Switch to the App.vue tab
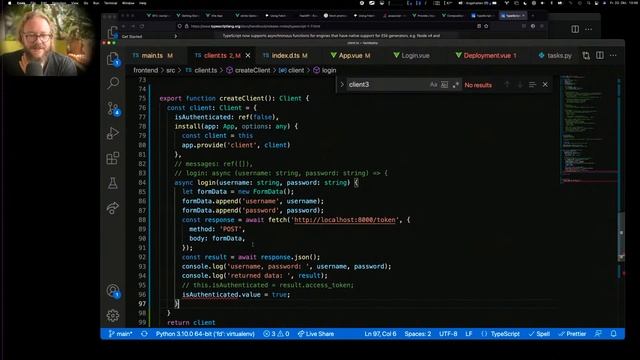 (351, 56)
